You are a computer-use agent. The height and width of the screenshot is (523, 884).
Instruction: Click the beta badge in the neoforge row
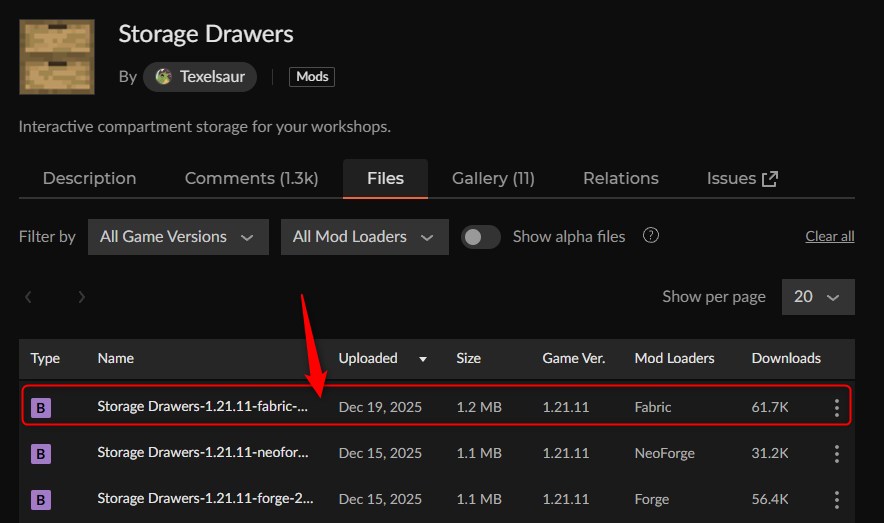point(41,454)
